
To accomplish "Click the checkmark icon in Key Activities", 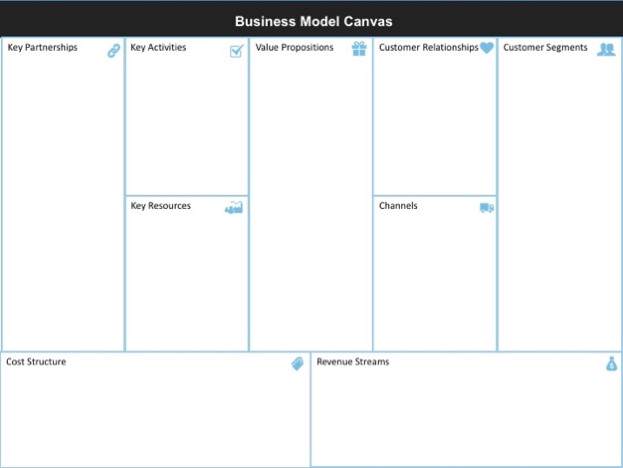I will click(237, 51).
